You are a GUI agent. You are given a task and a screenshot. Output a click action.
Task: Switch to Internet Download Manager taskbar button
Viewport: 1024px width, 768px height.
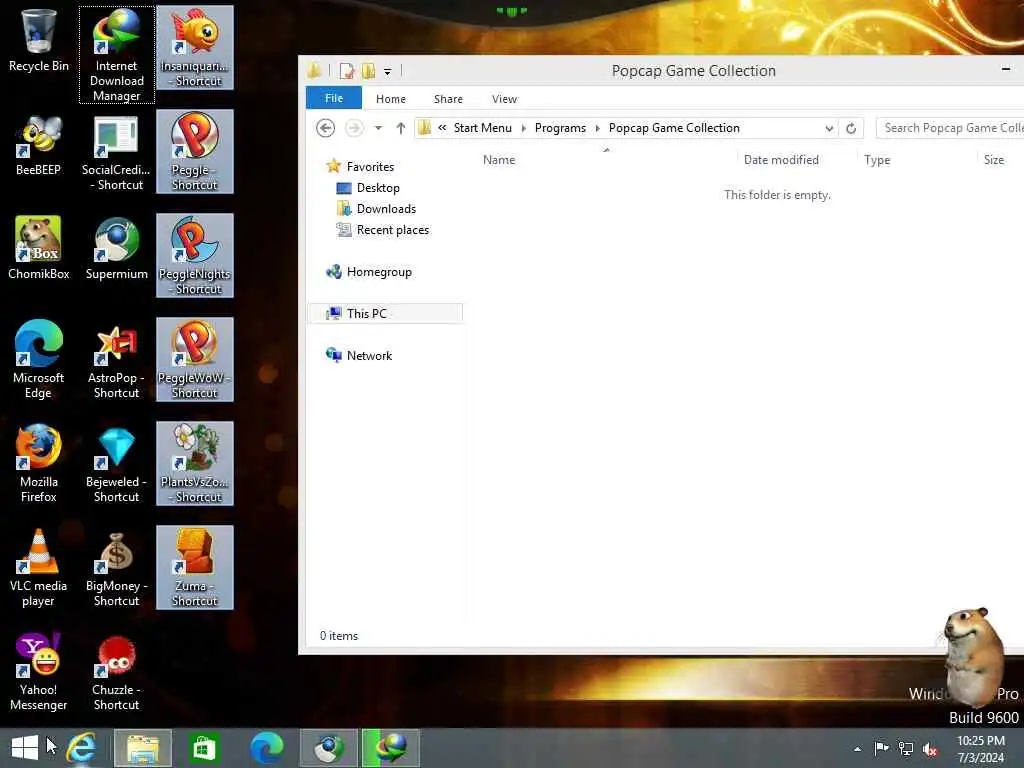391,748
